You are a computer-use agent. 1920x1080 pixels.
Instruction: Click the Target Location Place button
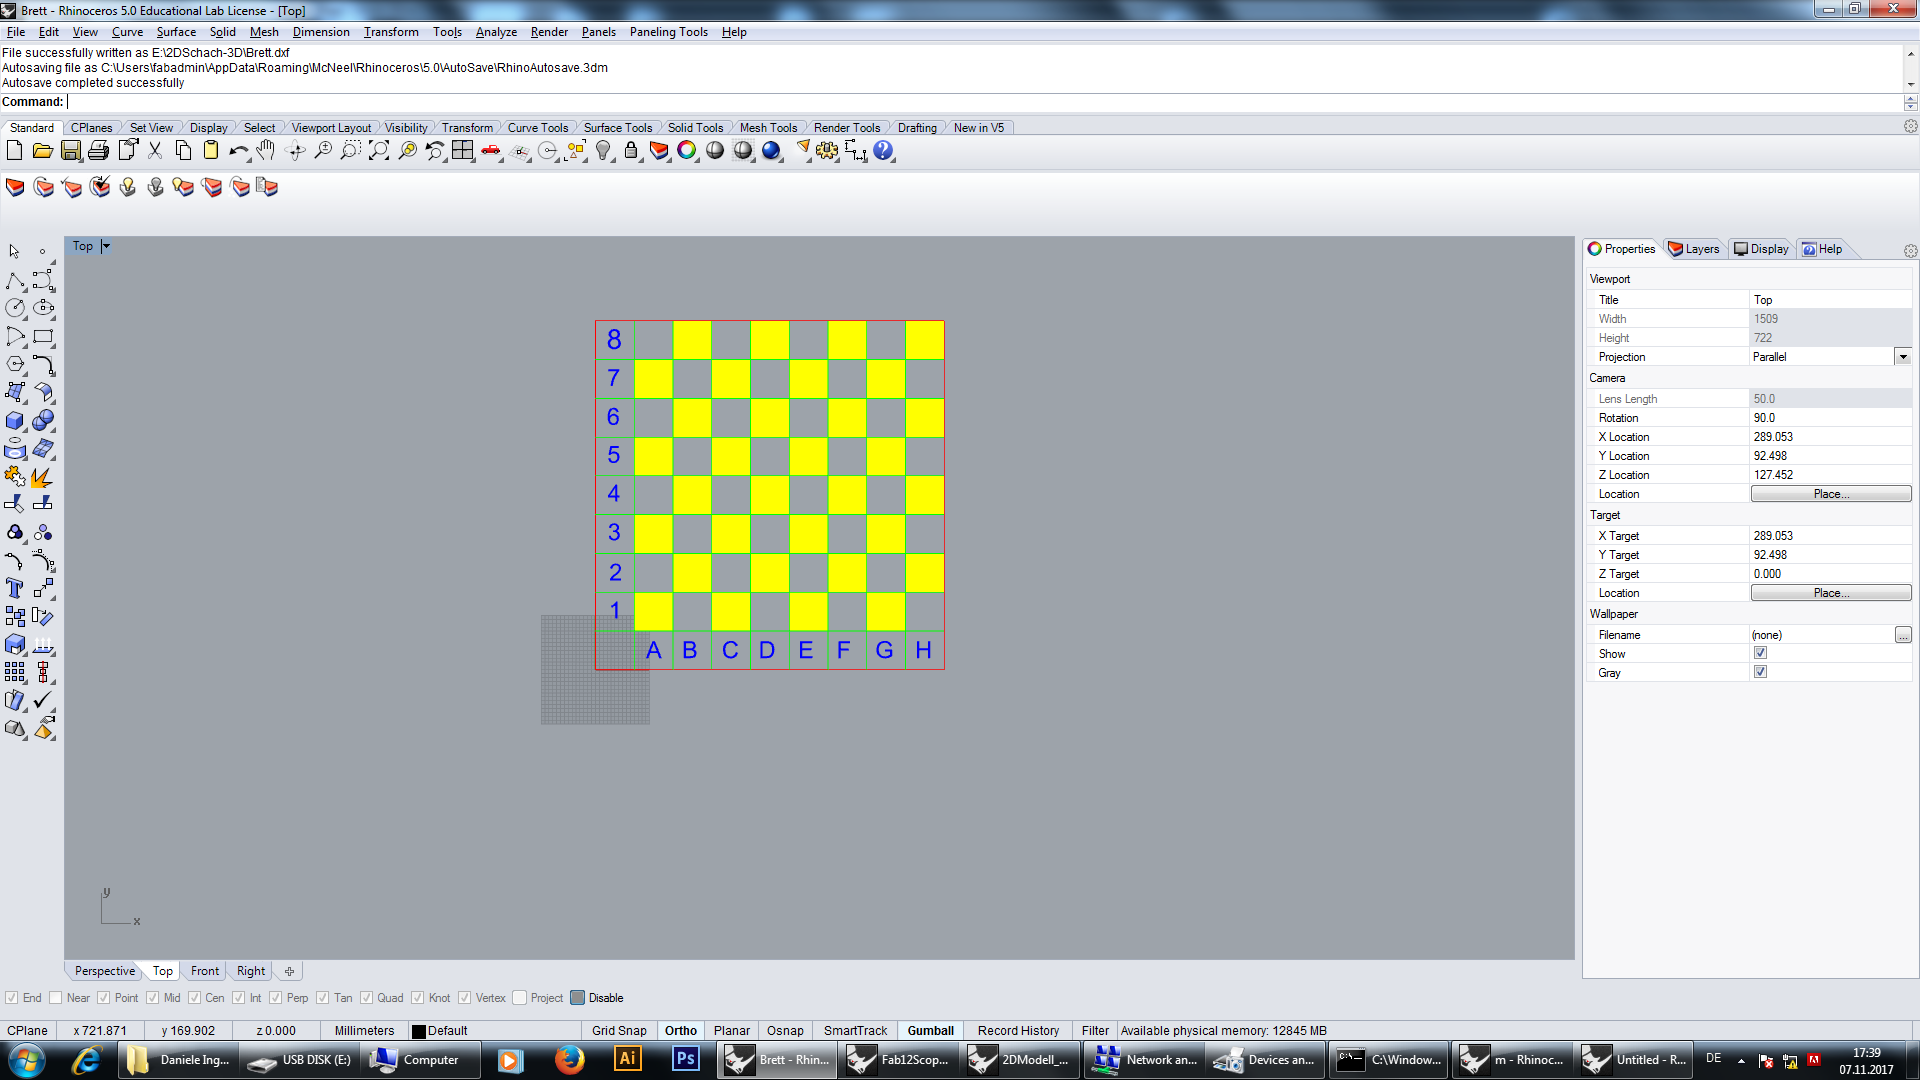[1830, 593]
